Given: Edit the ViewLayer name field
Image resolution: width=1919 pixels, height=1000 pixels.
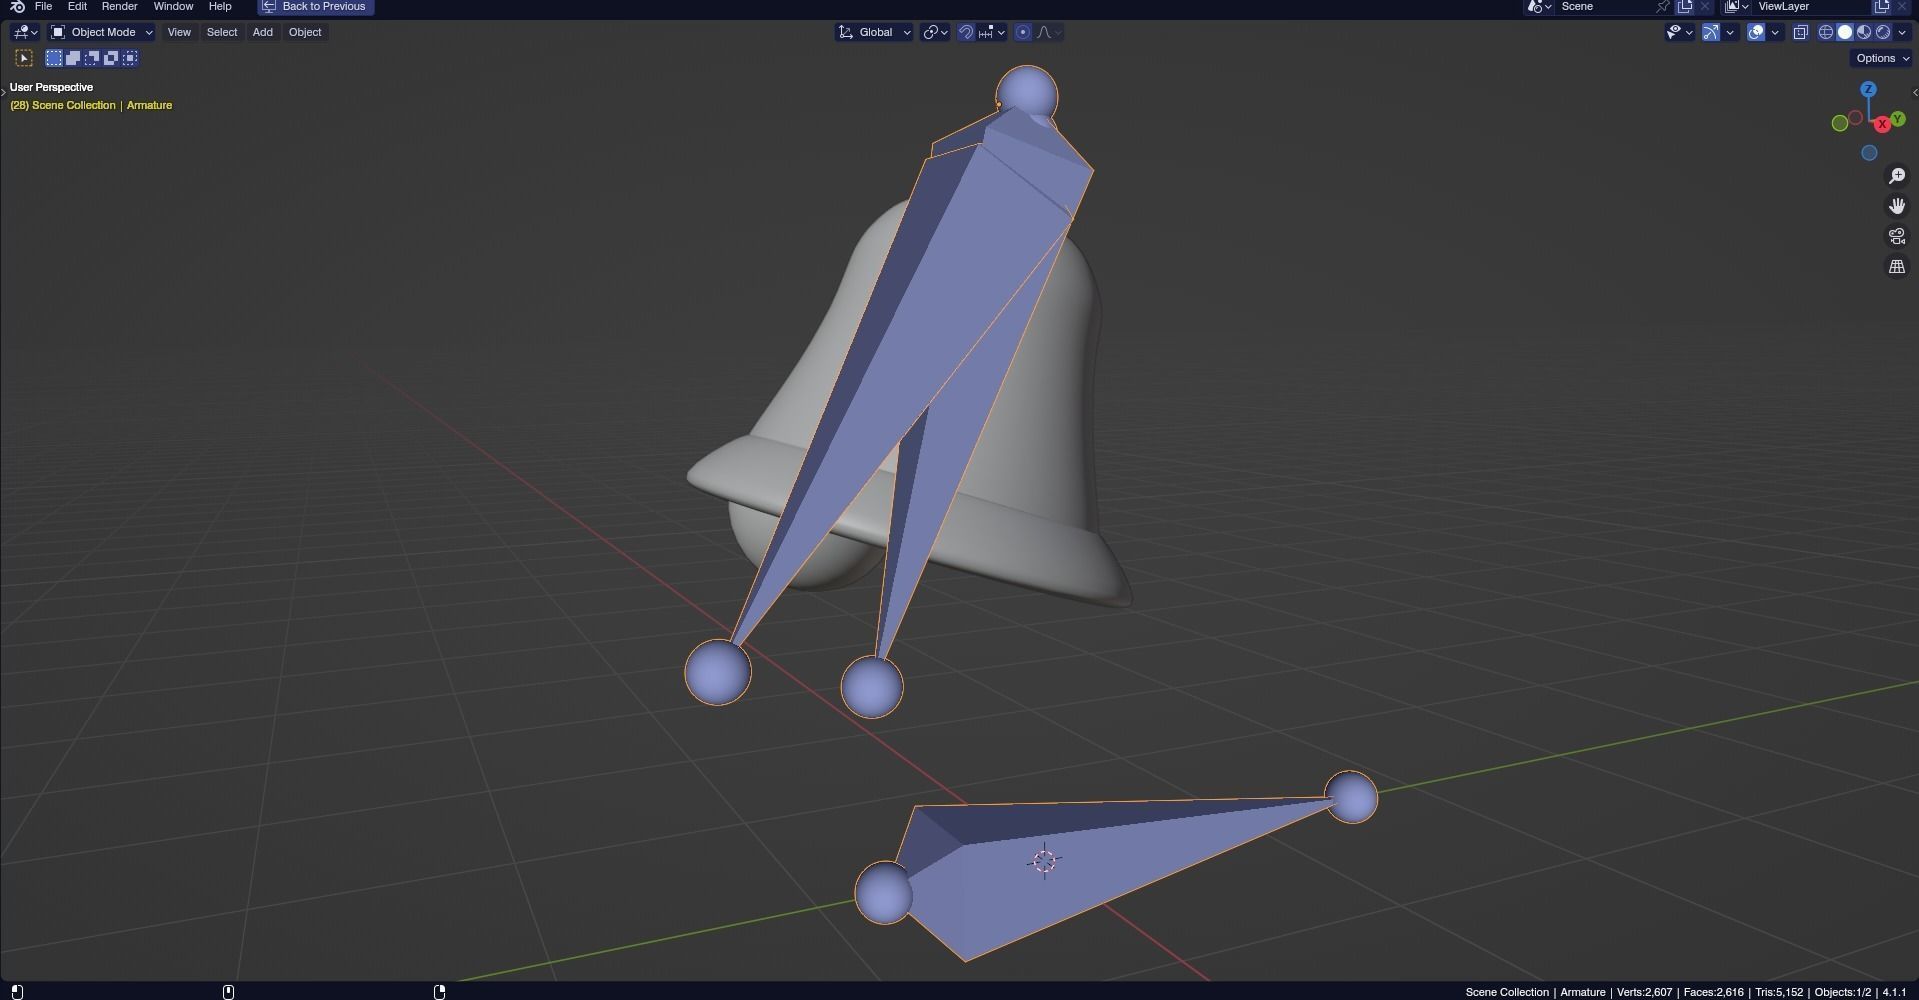Looking at the screenshot, I should (x=1812, y=6).
